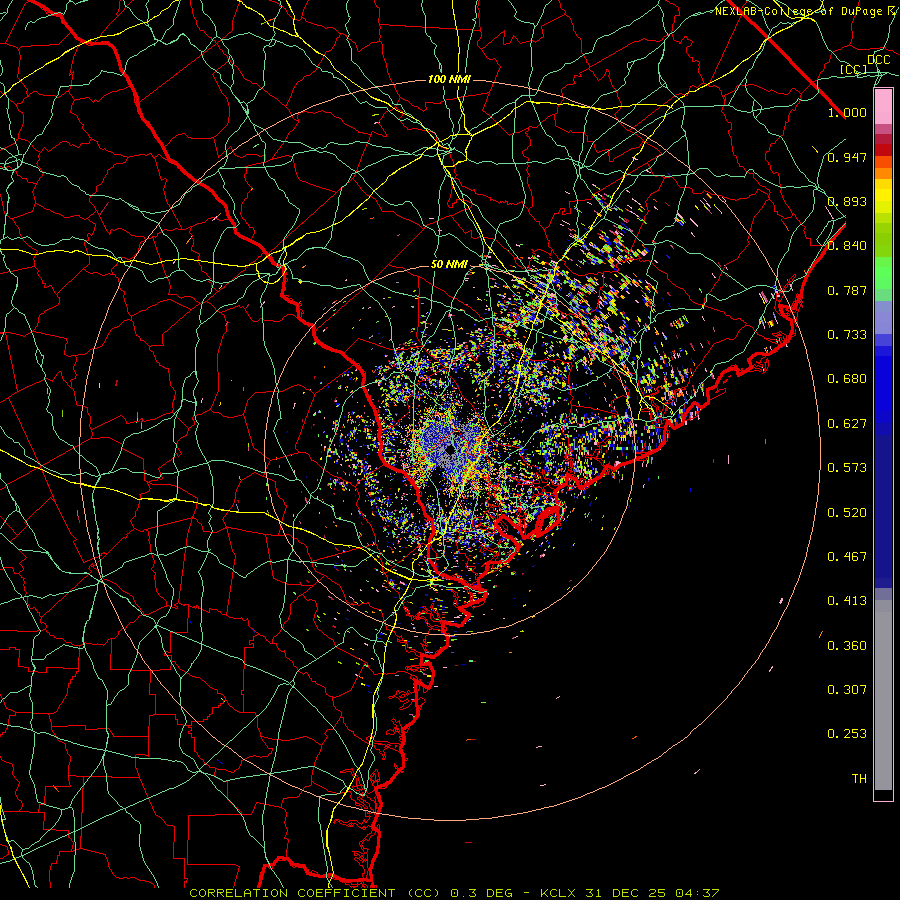This screenshot has height=900, width=900.
Task: Click the 0.733 legend value
Action: (x=847, y=335)
